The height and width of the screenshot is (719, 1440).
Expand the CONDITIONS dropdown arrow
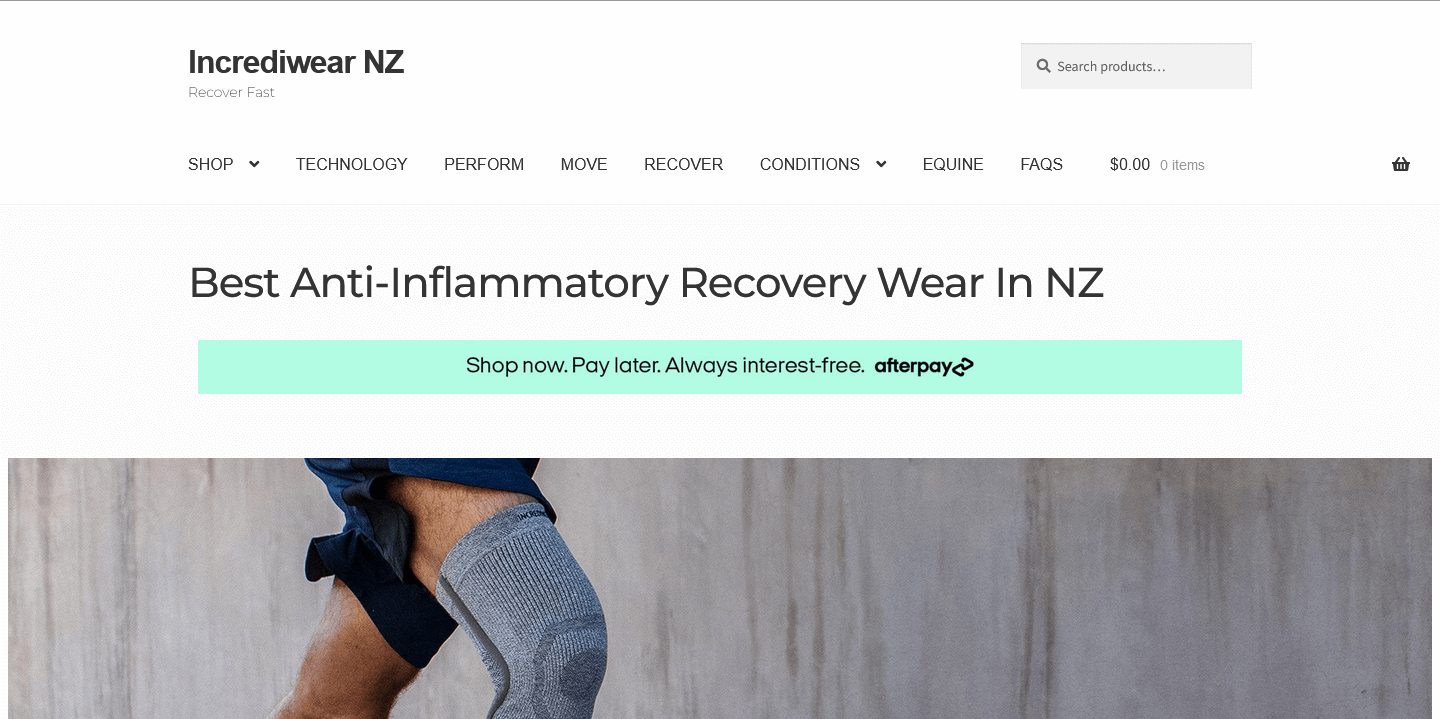[881, 164]
